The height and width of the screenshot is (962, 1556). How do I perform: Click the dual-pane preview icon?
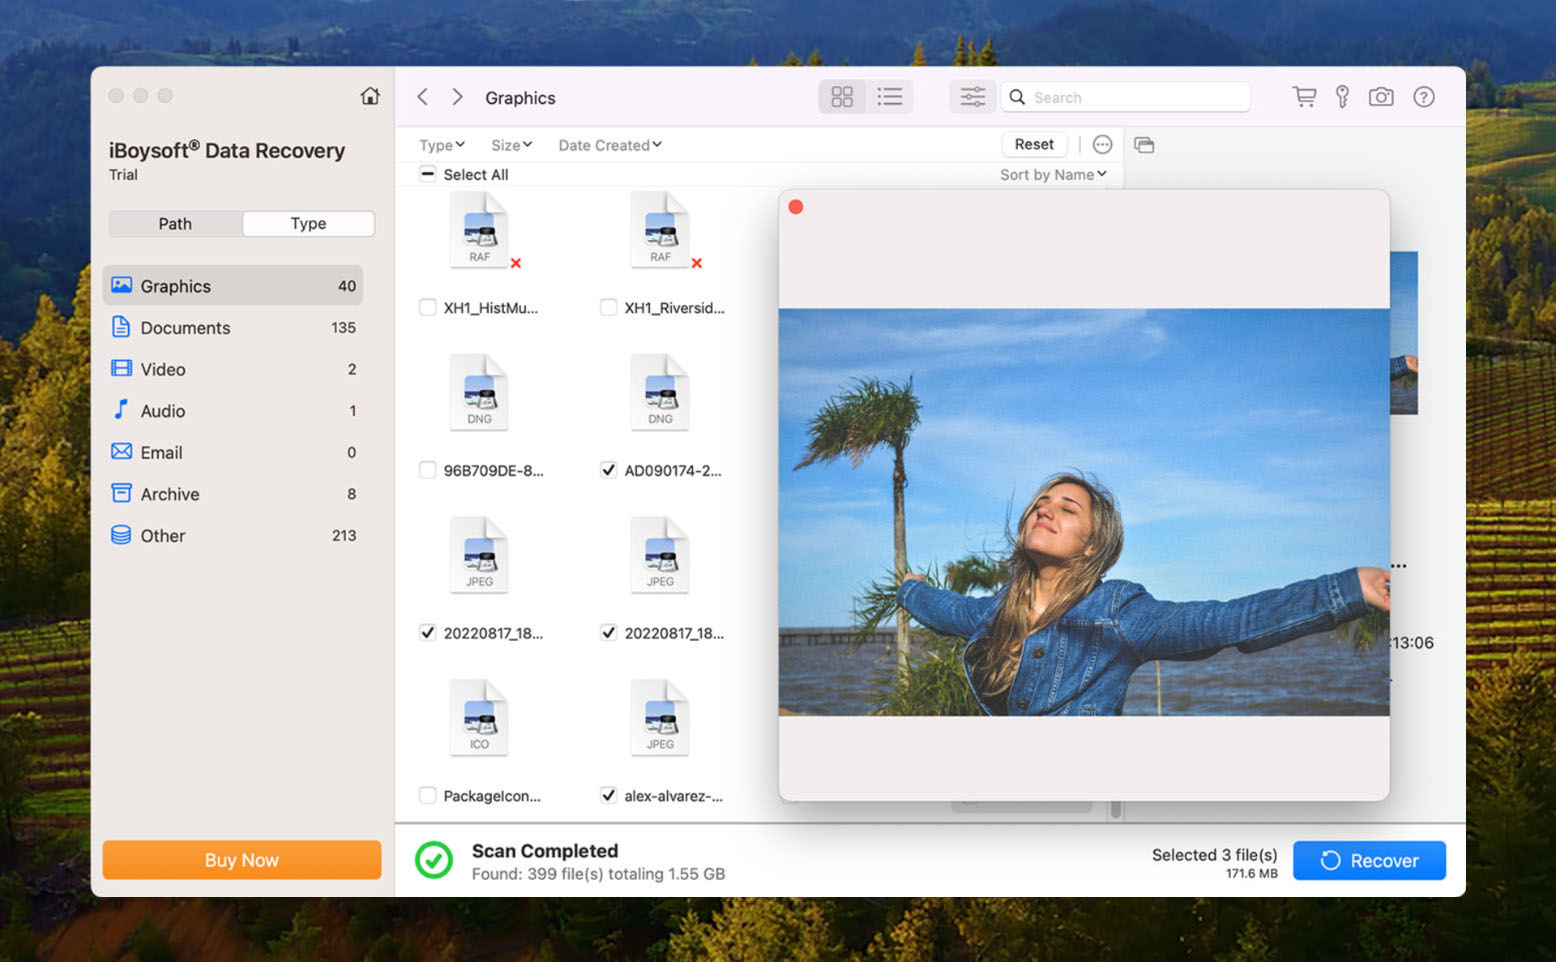pyautogui.click(x=1144, y=144)
